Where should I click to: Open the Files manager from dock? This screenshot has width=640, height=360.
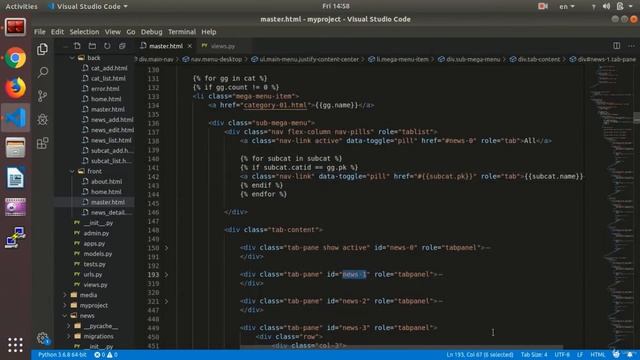click(16, 147)
